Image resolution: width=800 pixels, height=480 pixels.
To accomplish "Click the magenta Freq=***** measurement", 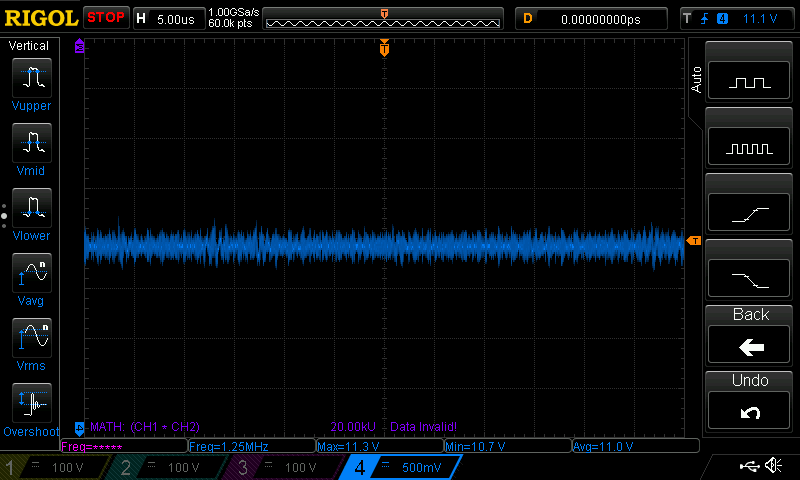I will (123, 446).
